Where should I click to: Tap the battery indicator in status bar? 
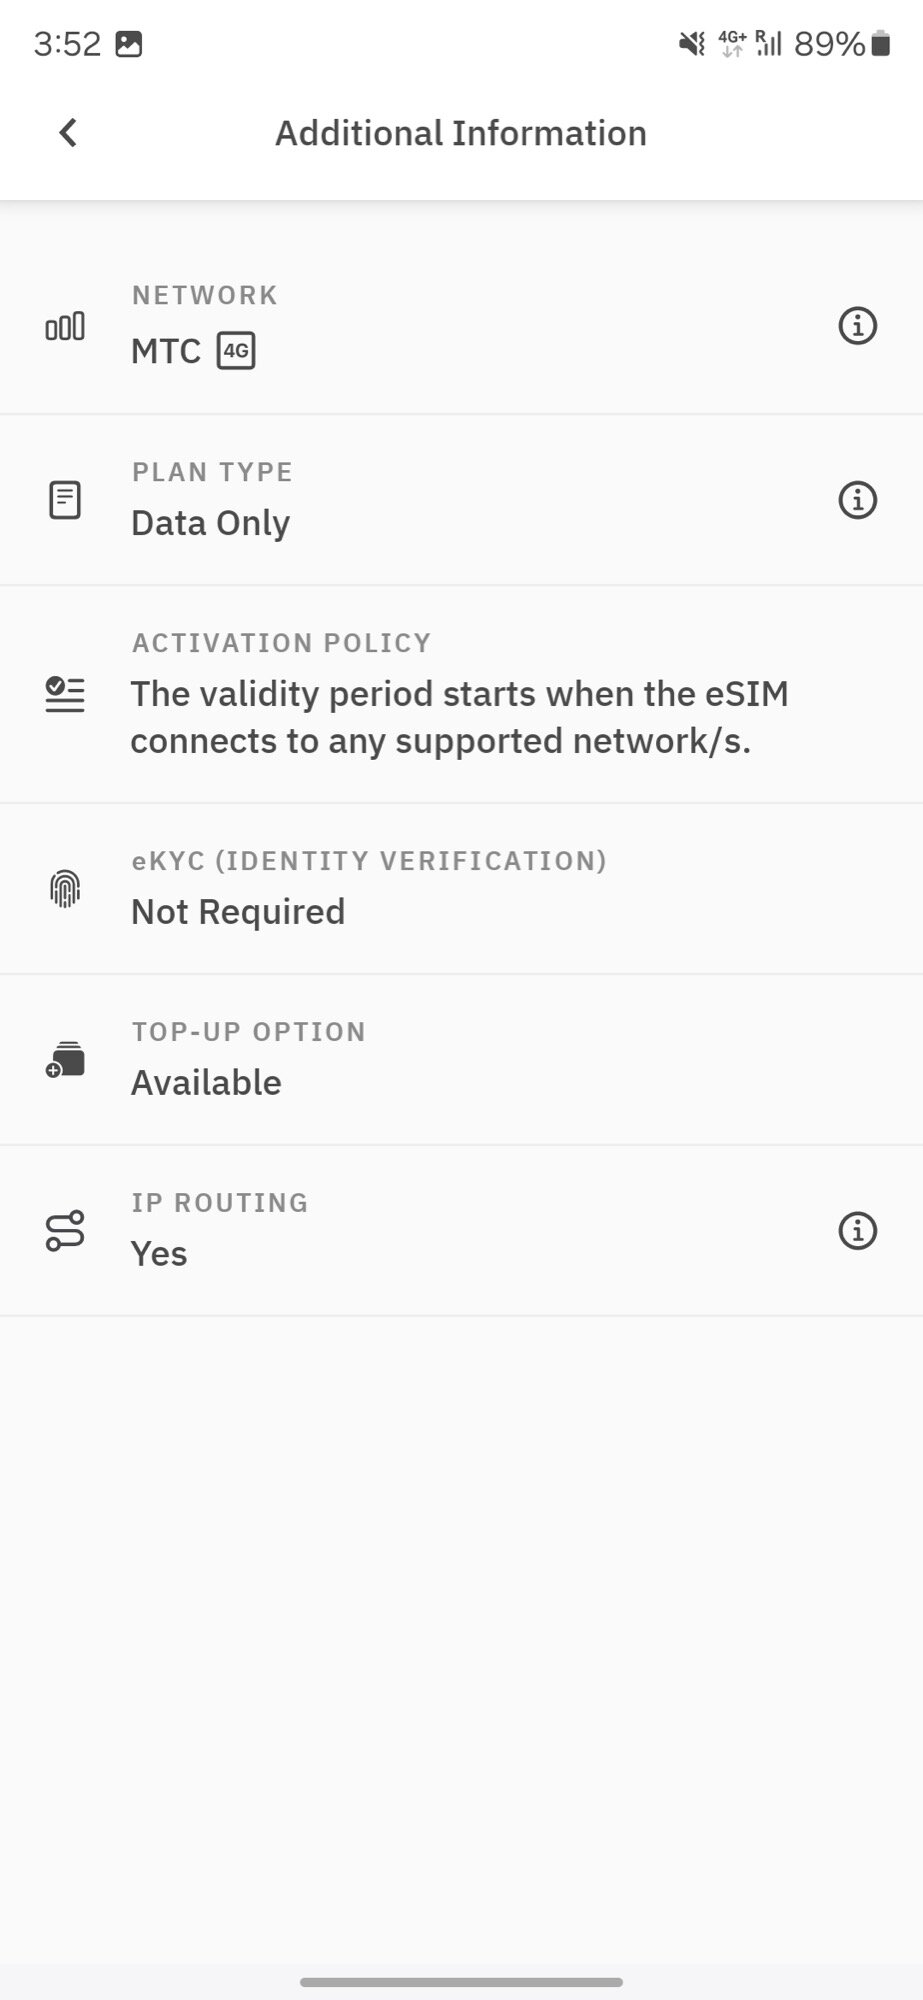coord(880,44)
